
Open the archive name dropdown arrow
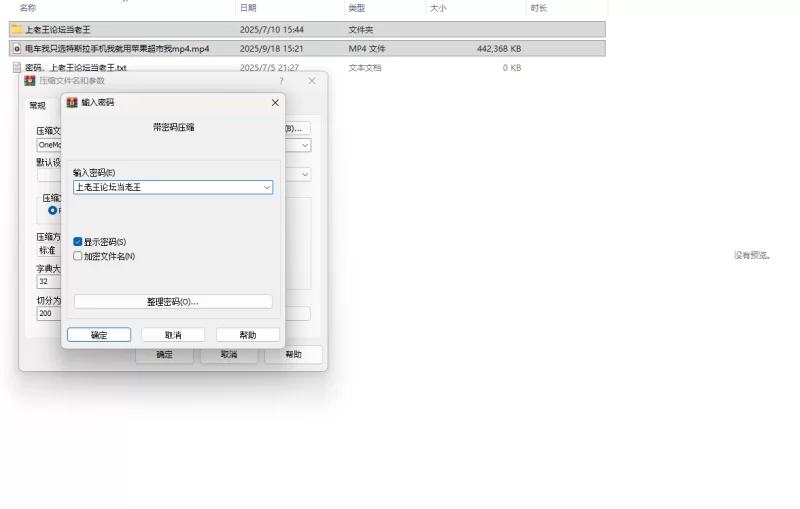(305, 145)
